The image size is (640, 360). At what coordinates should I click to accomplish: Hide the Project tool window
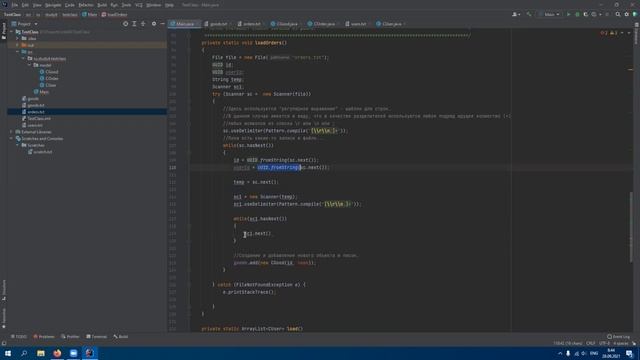(x=162, y=24)
